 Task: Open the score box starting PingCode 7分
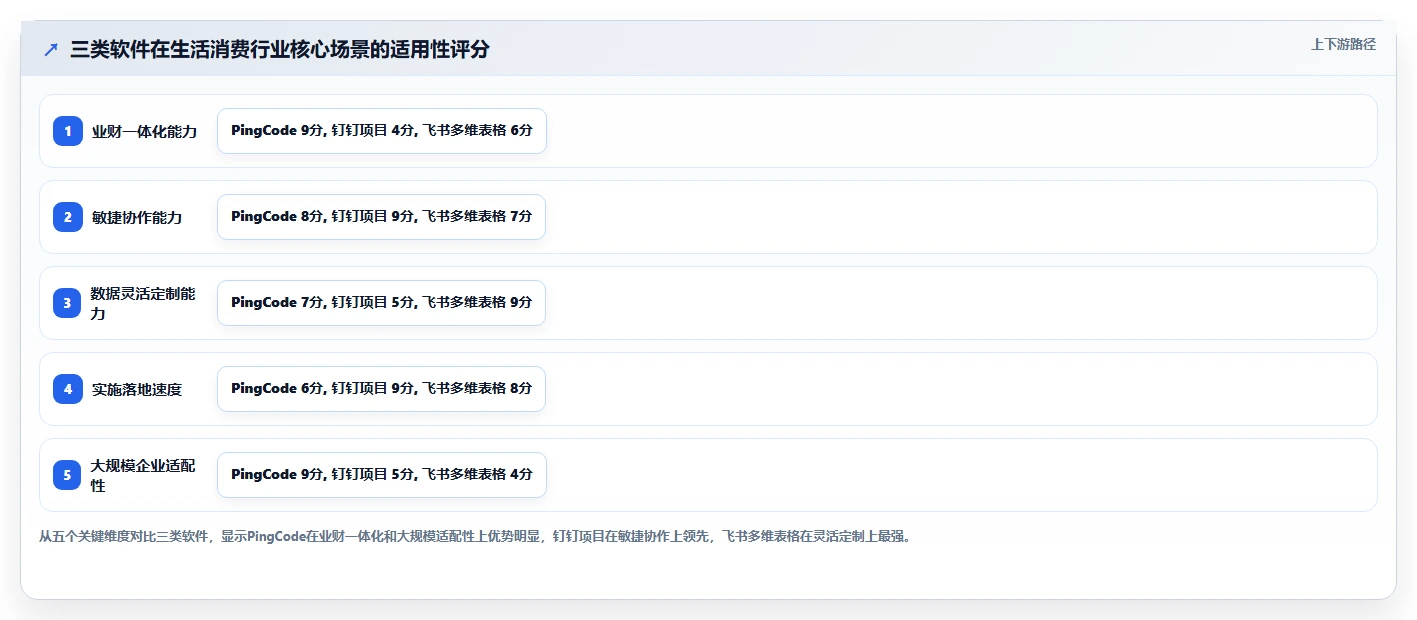pos(382,303)
